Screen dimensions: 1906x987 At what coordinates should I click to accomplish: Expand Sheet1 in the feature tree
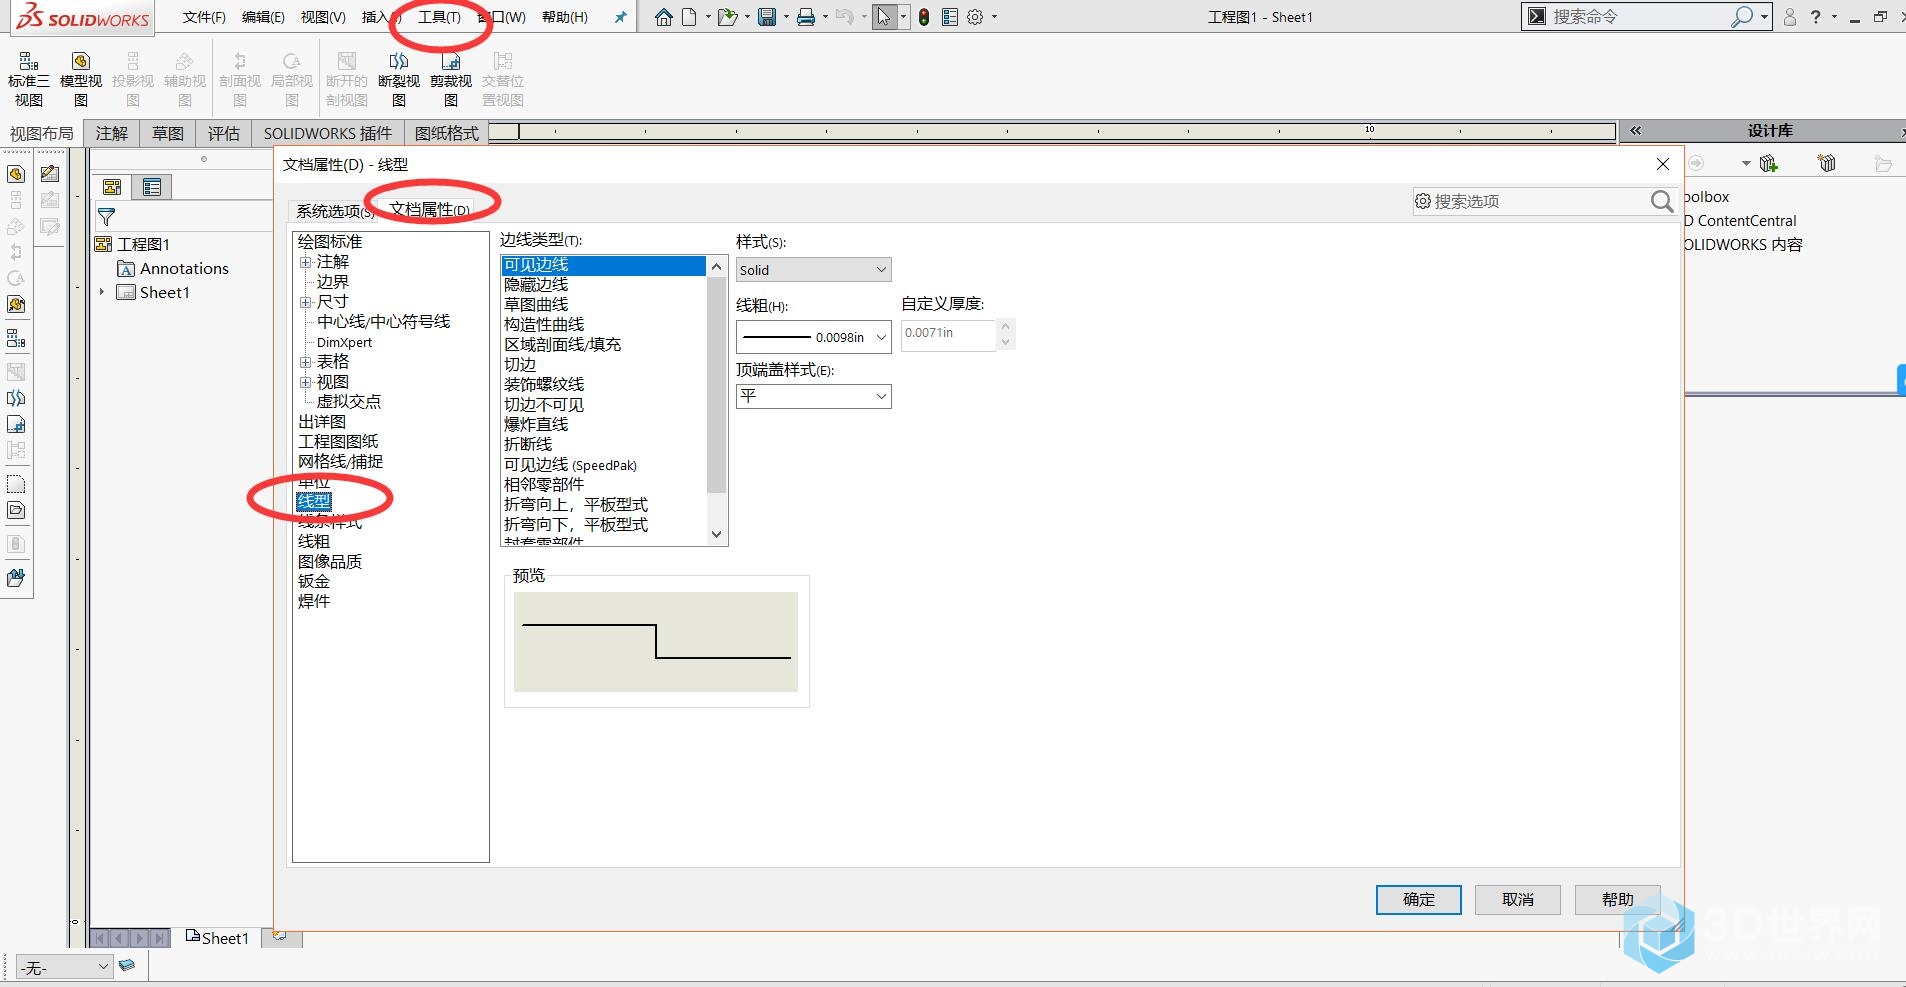102,292
